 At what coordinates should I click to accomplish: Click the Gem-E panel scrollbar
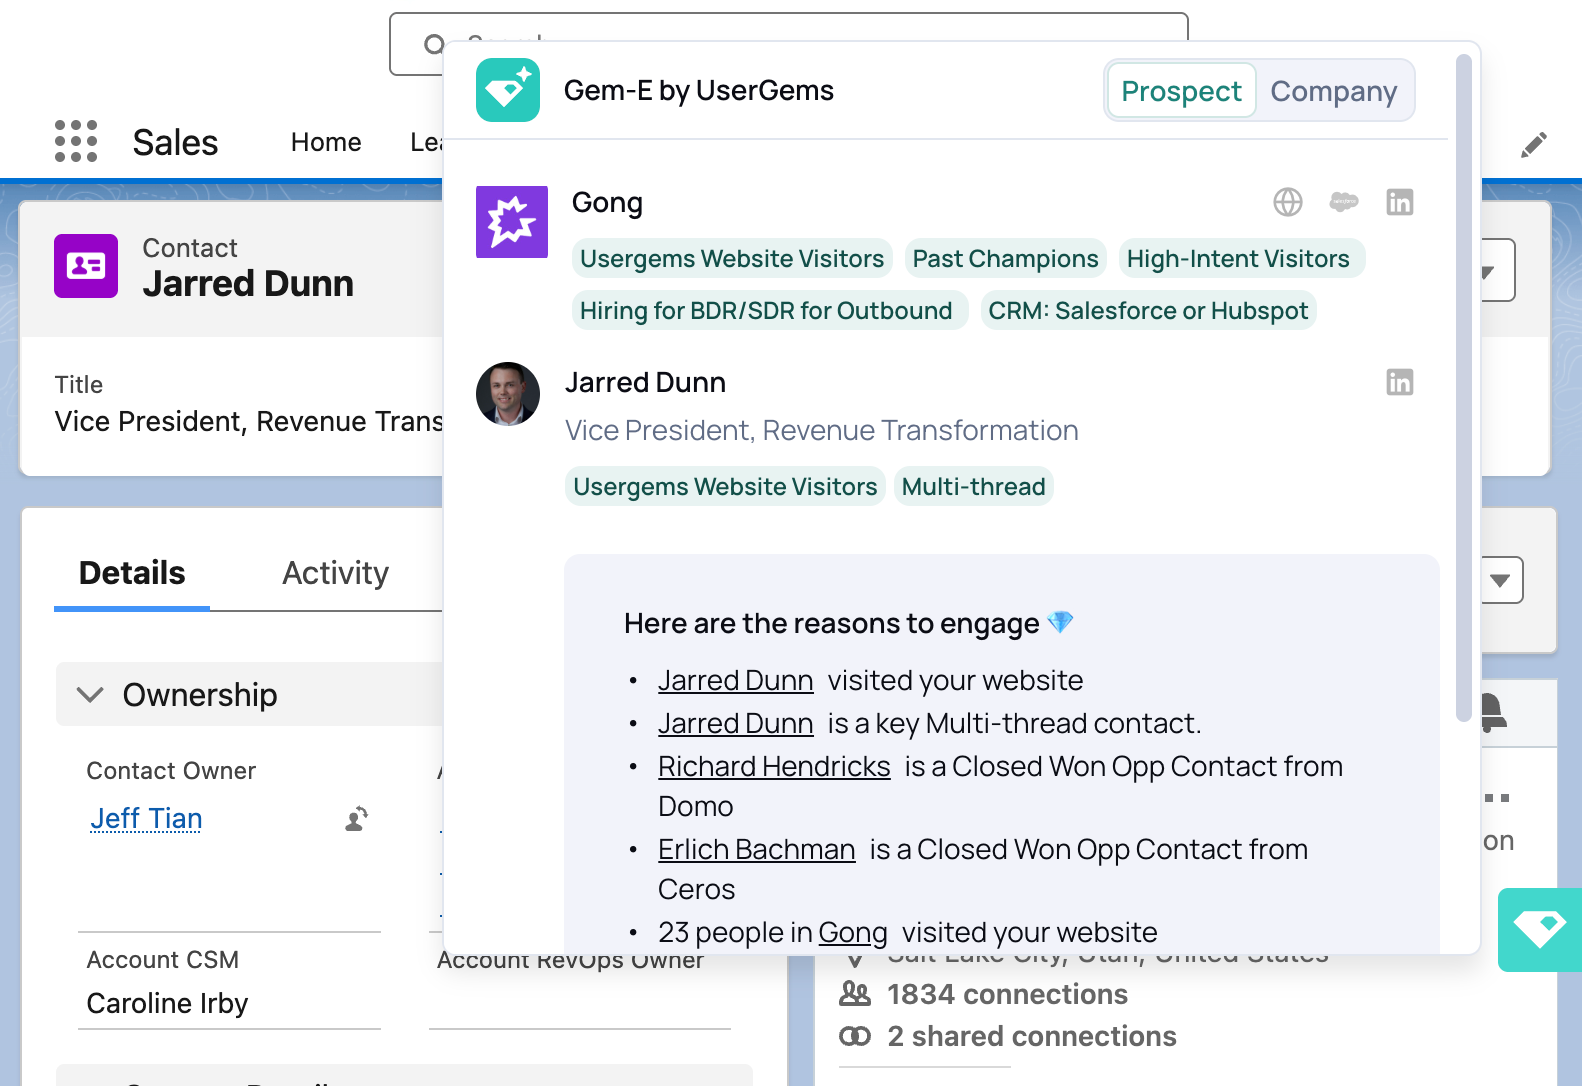click(x=1464, y=388)
